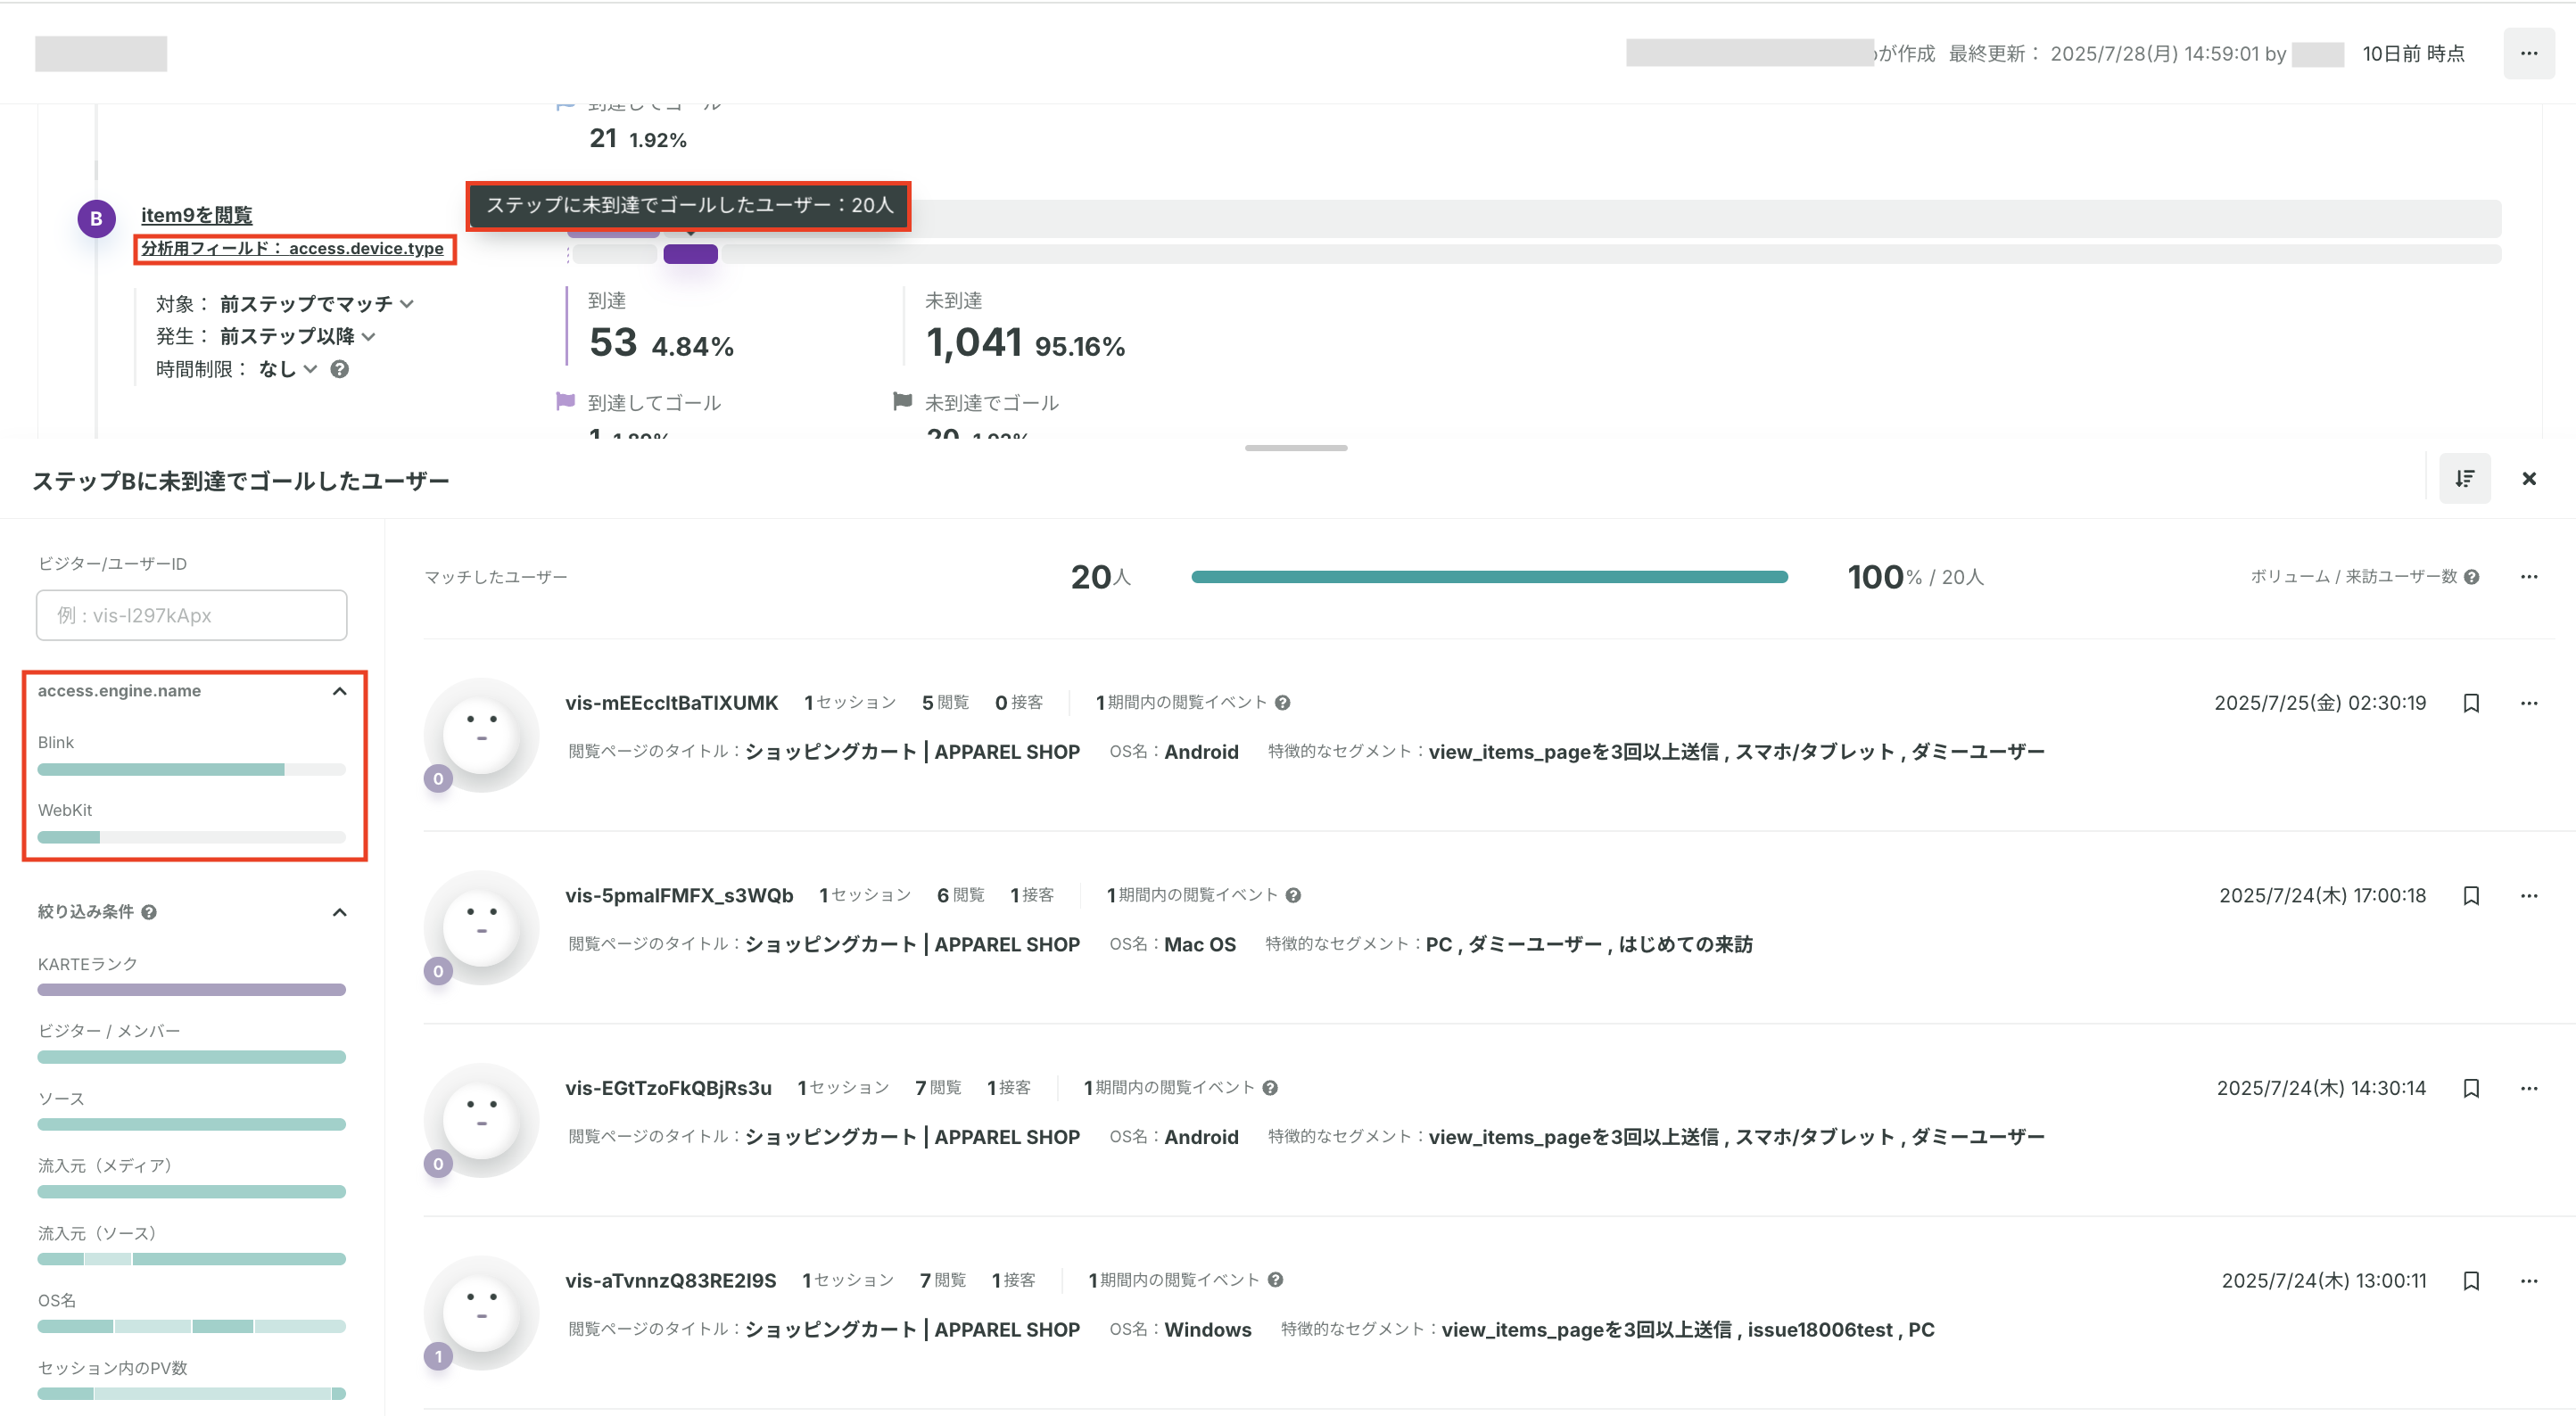Click the 流入元（ソース） filter bar

pos(191,1260)
